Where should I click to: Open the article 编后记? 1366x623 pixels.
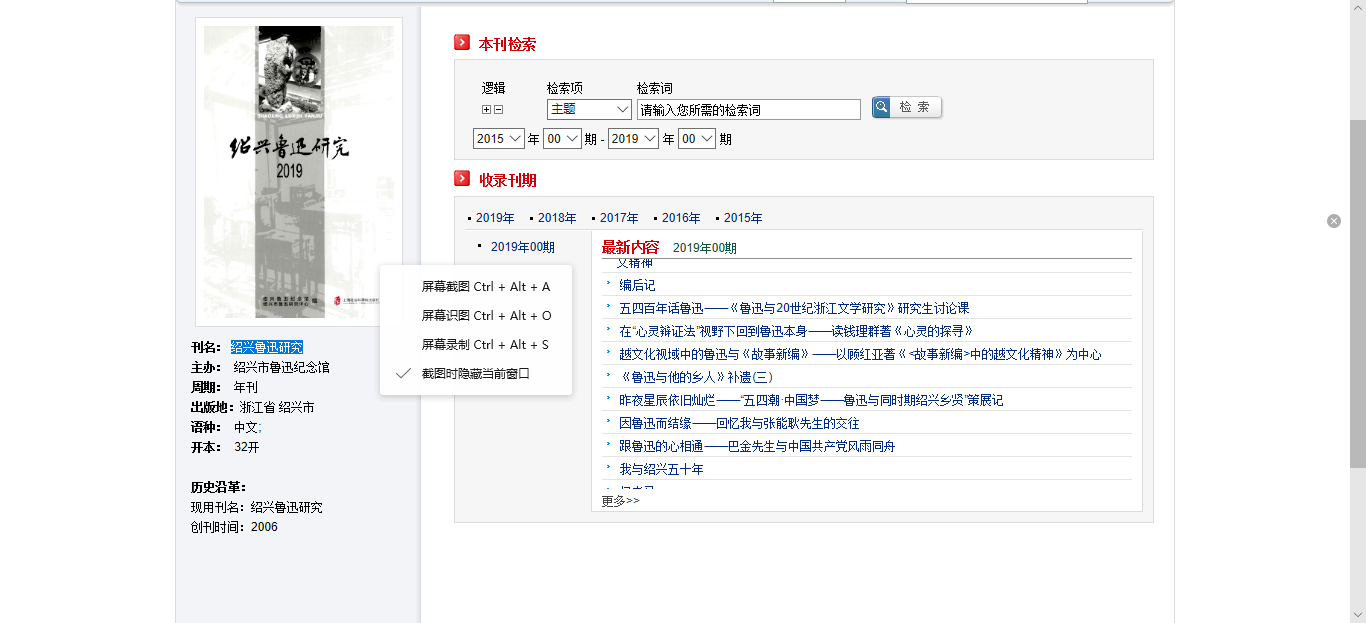click(637, 286)
